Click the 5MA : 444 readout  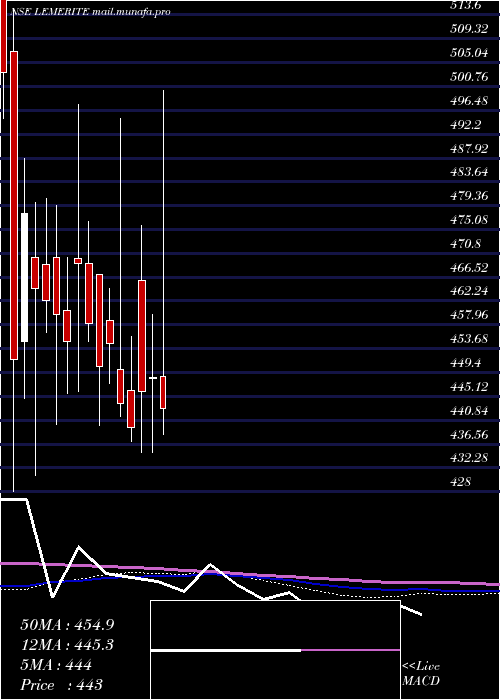click(56, 665)
